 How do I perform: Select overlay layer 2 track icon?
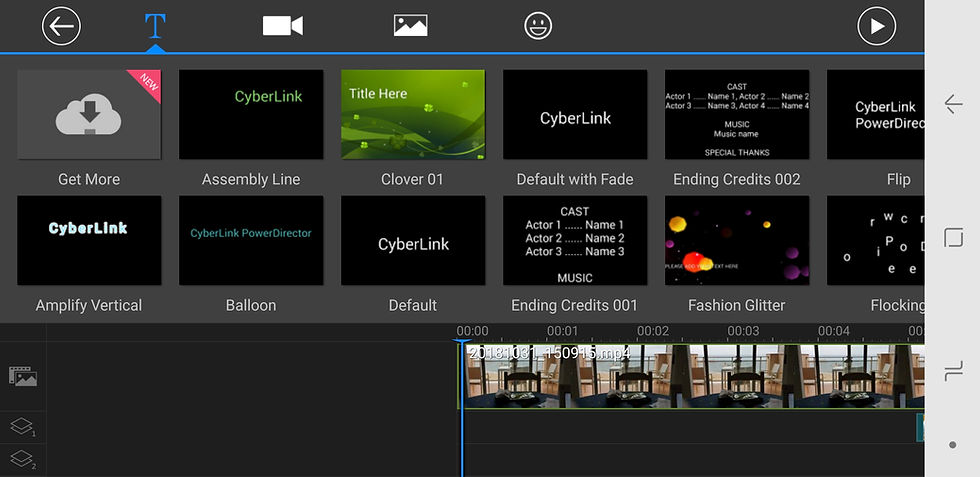pos(23,459)
